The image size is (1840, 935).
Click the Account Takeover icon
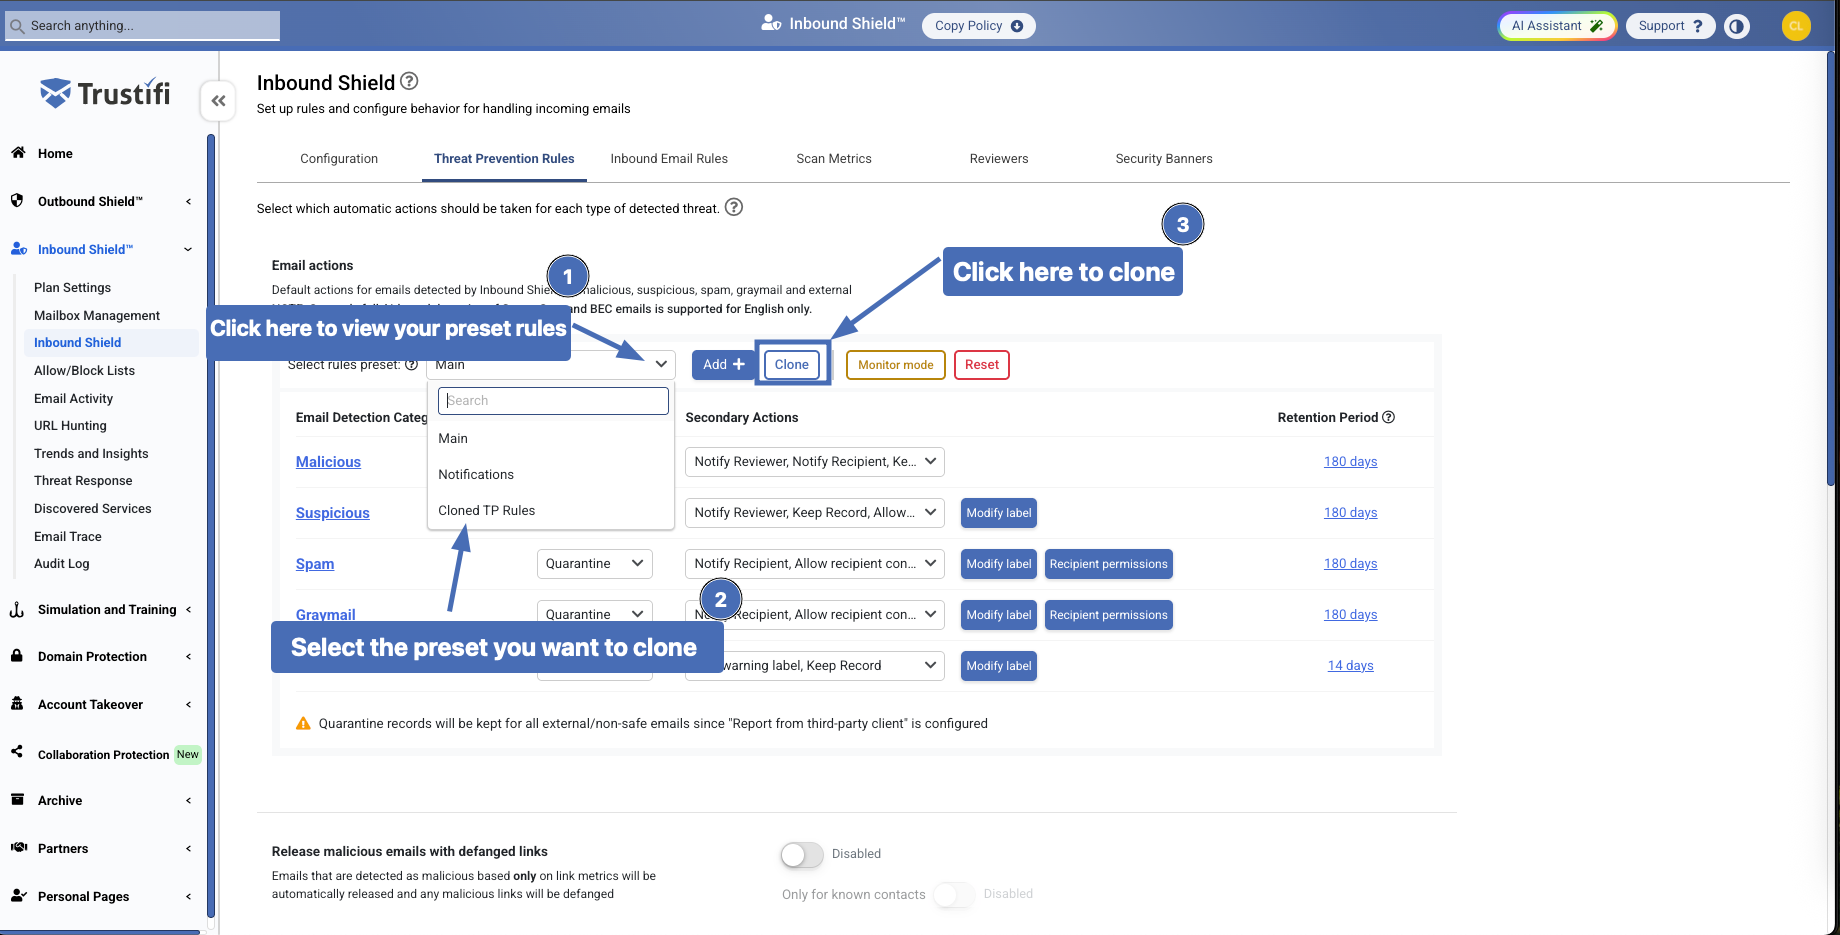(17, 704)
